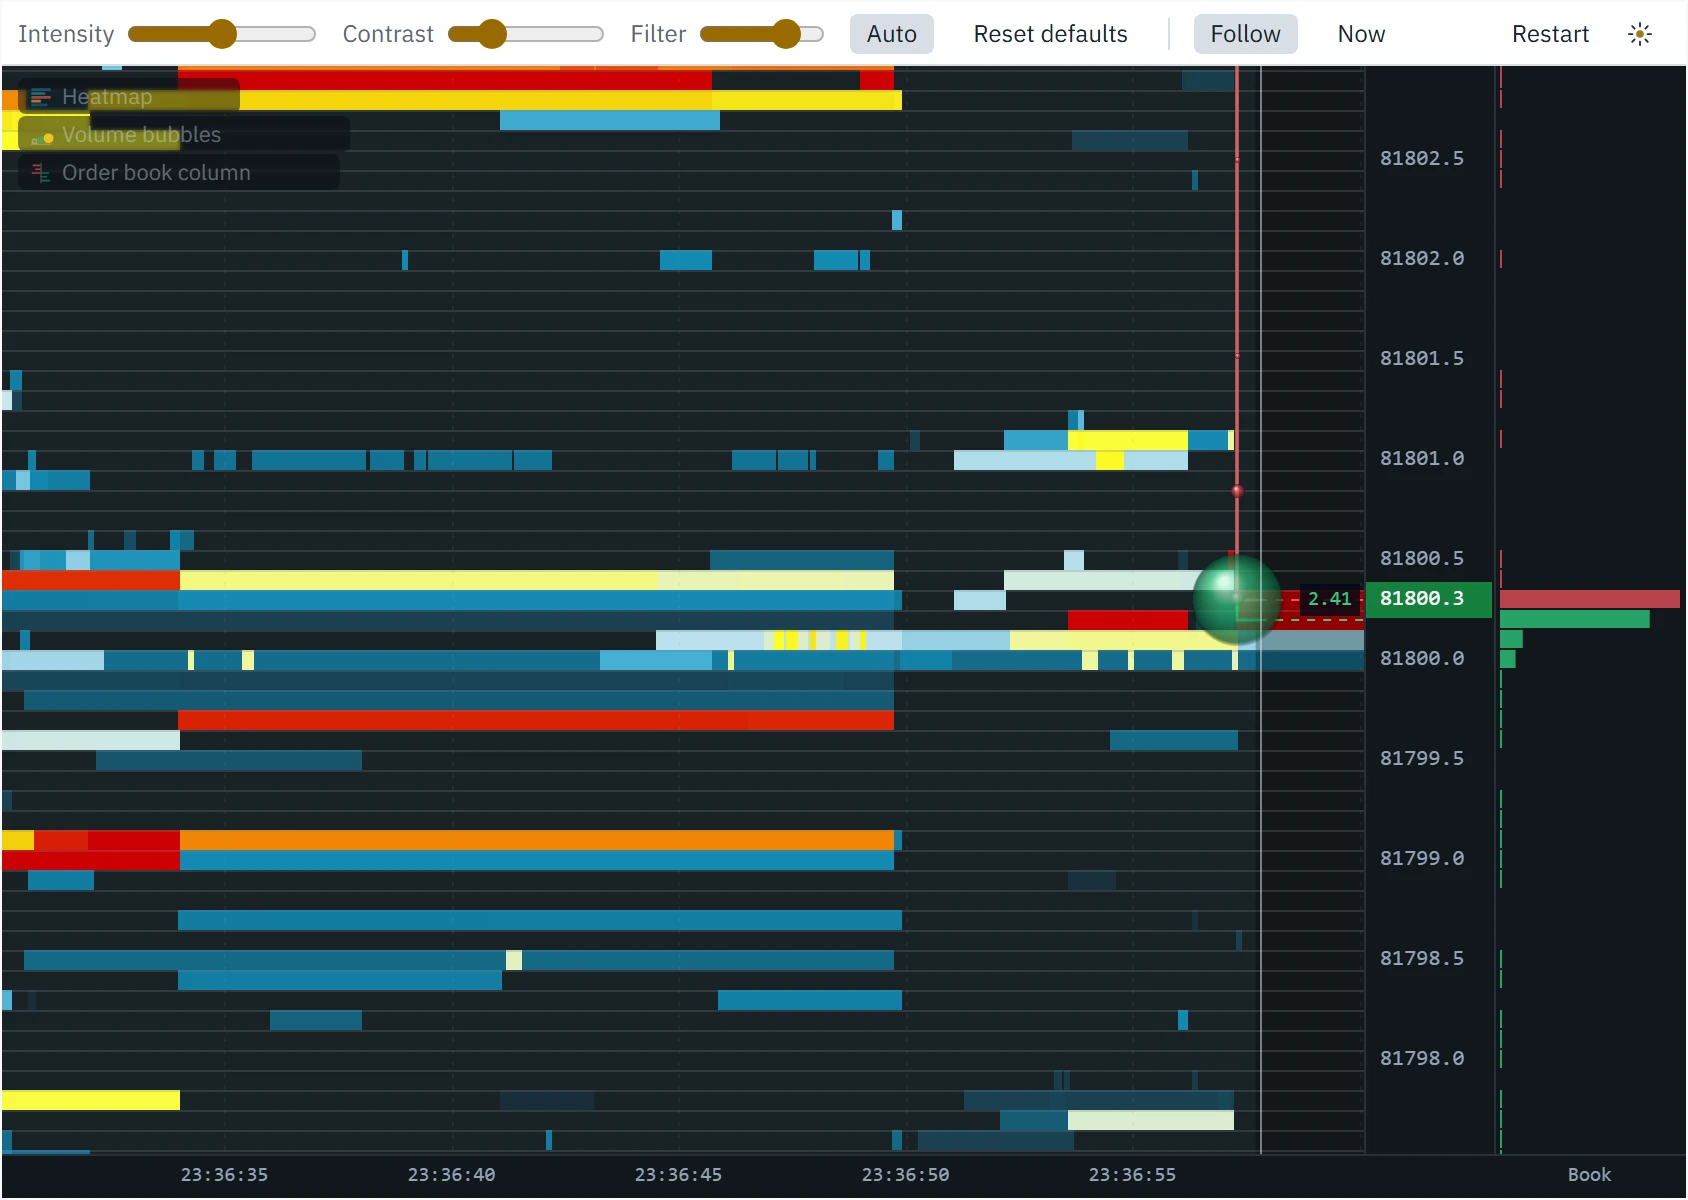Click the 81802.0 price label
This screenshot has width=1688, height=1200.
(x=1422, y=259)
